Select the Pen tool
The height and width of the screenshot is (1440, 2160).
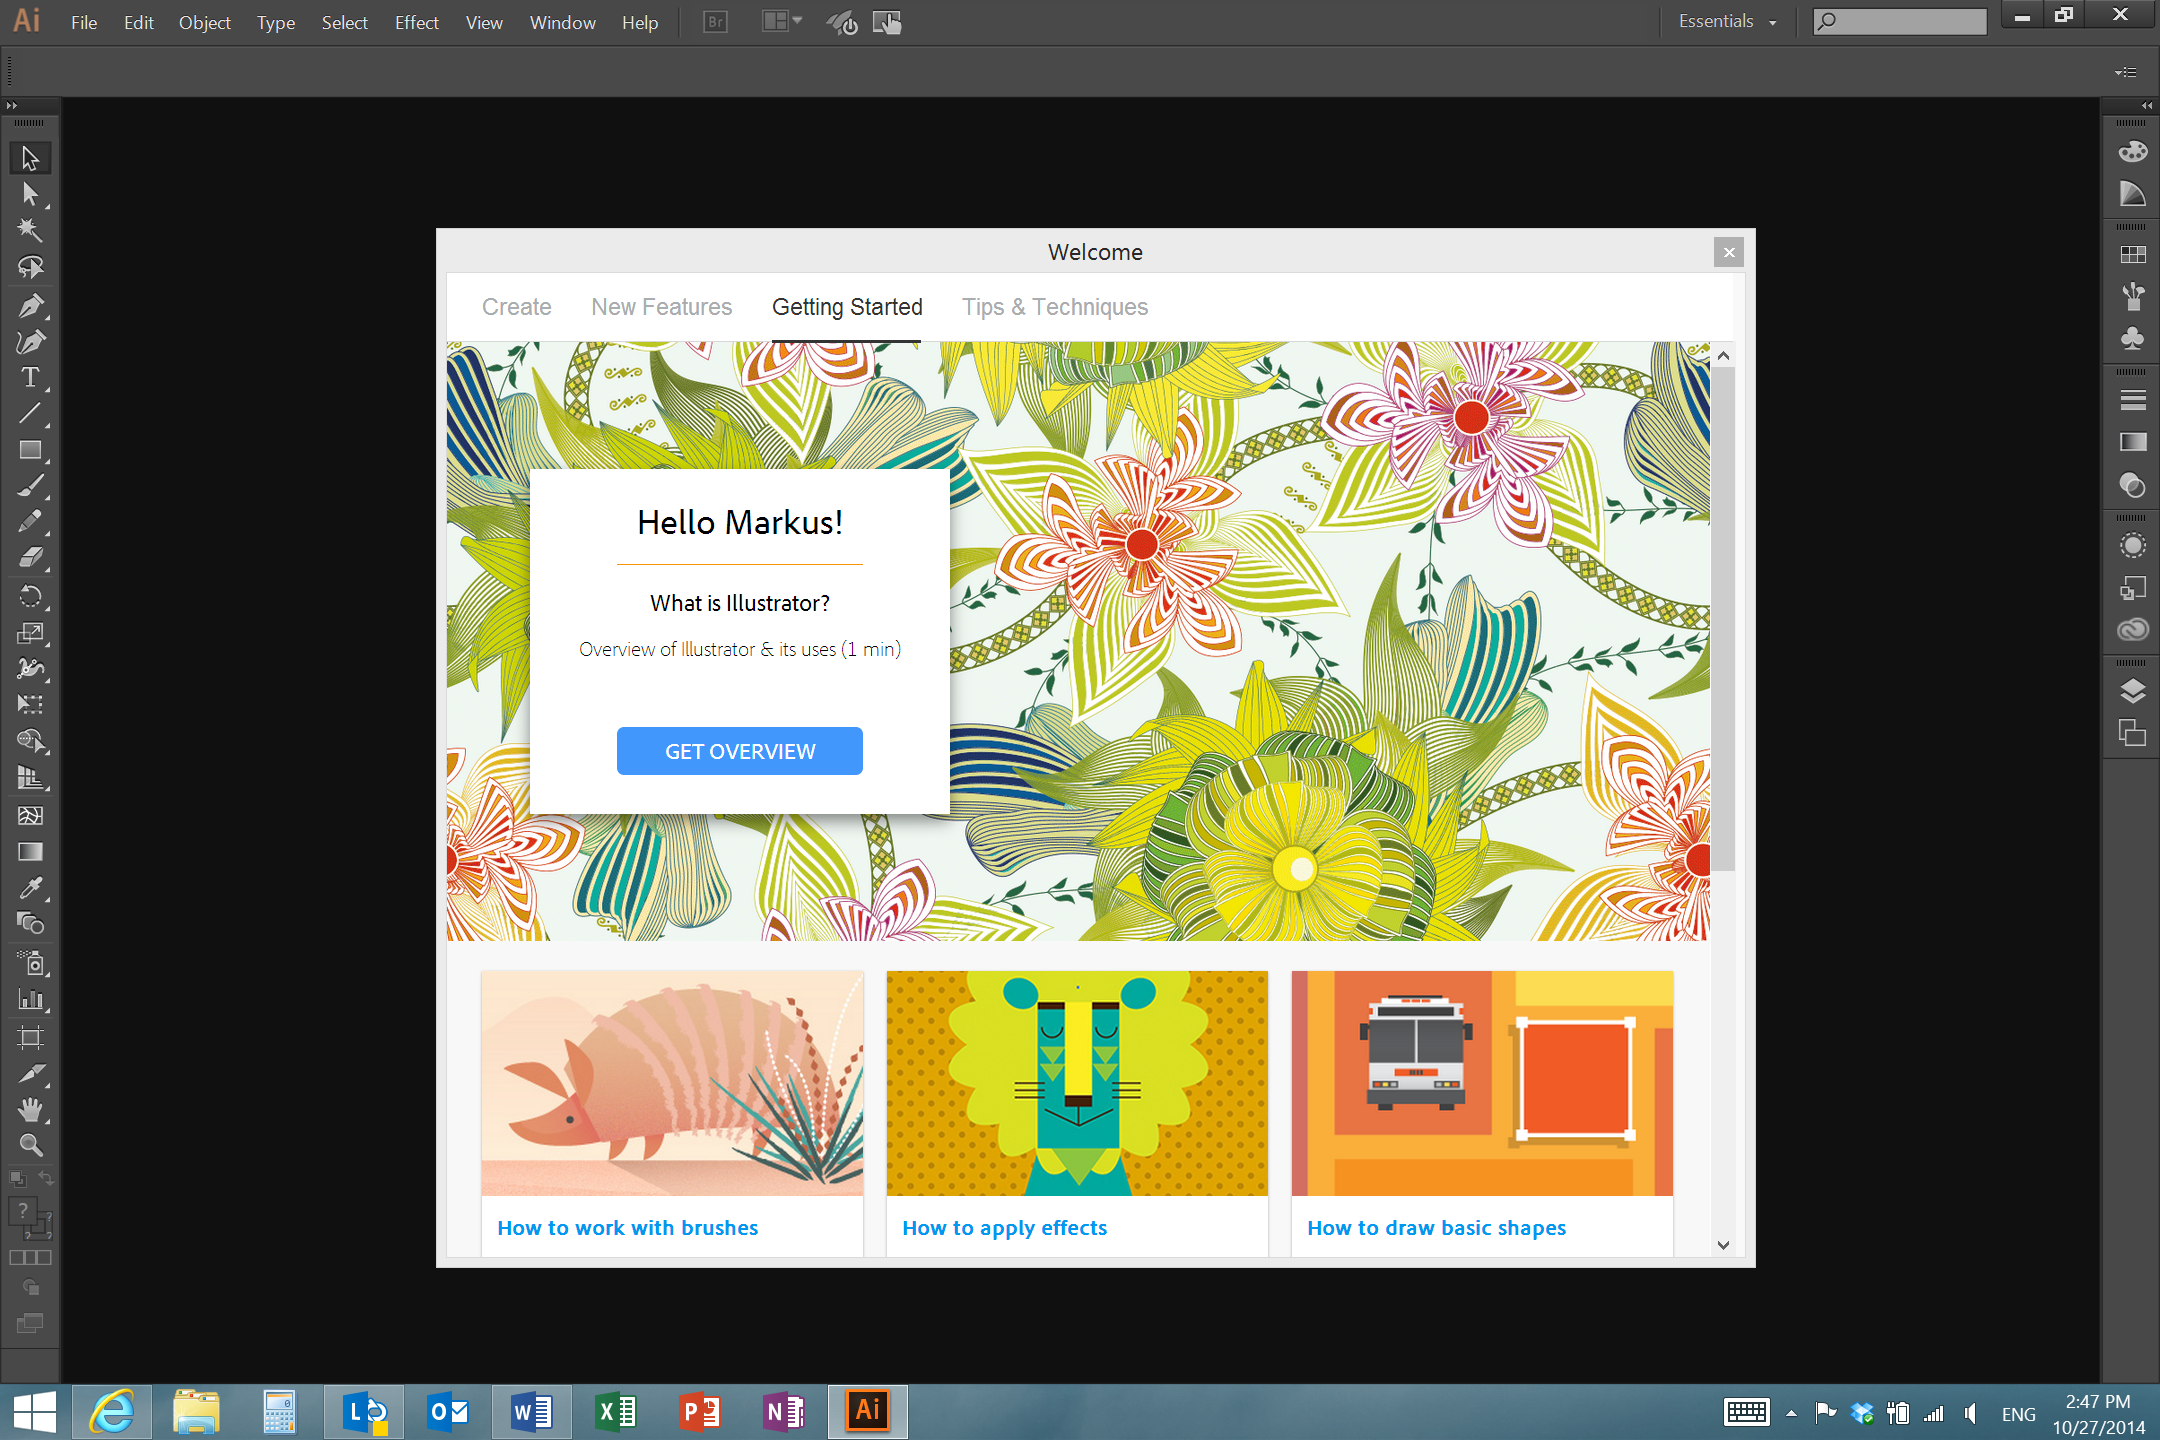[x=30, y=305]
